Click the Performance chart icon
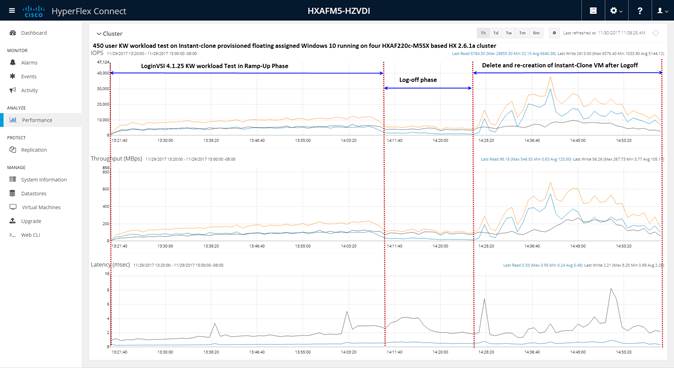This screenshot has height=368, width=674. pyautogui.click(x=13, y=120)
